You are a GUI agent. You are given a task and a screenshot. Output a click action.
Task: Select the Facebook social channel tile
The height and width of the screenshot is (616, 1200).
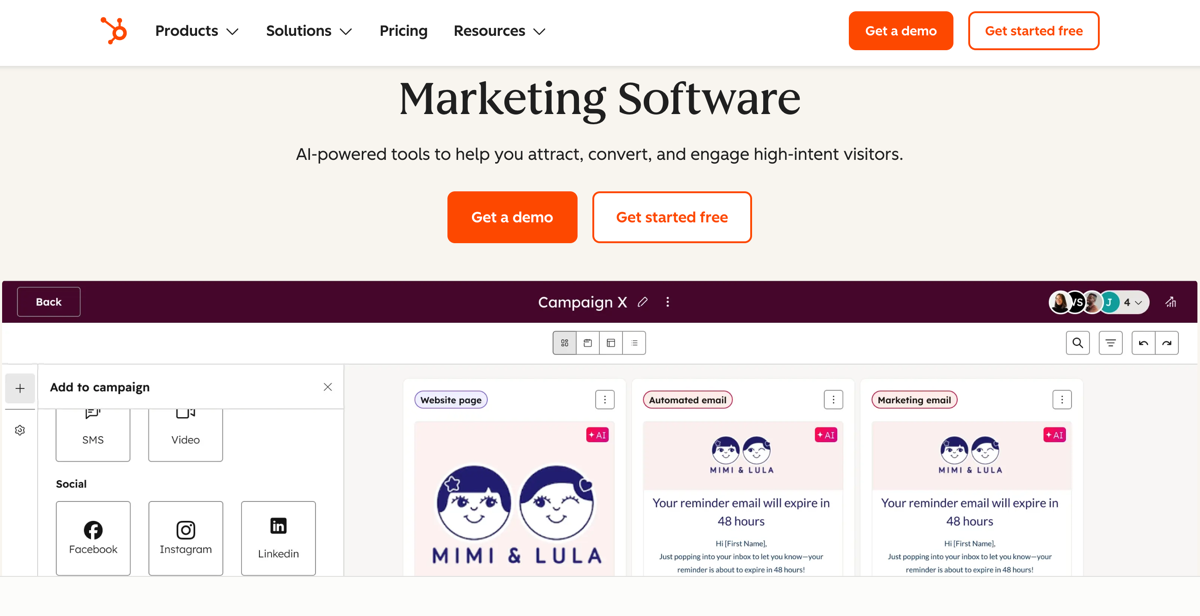click(x=93, y=538)
